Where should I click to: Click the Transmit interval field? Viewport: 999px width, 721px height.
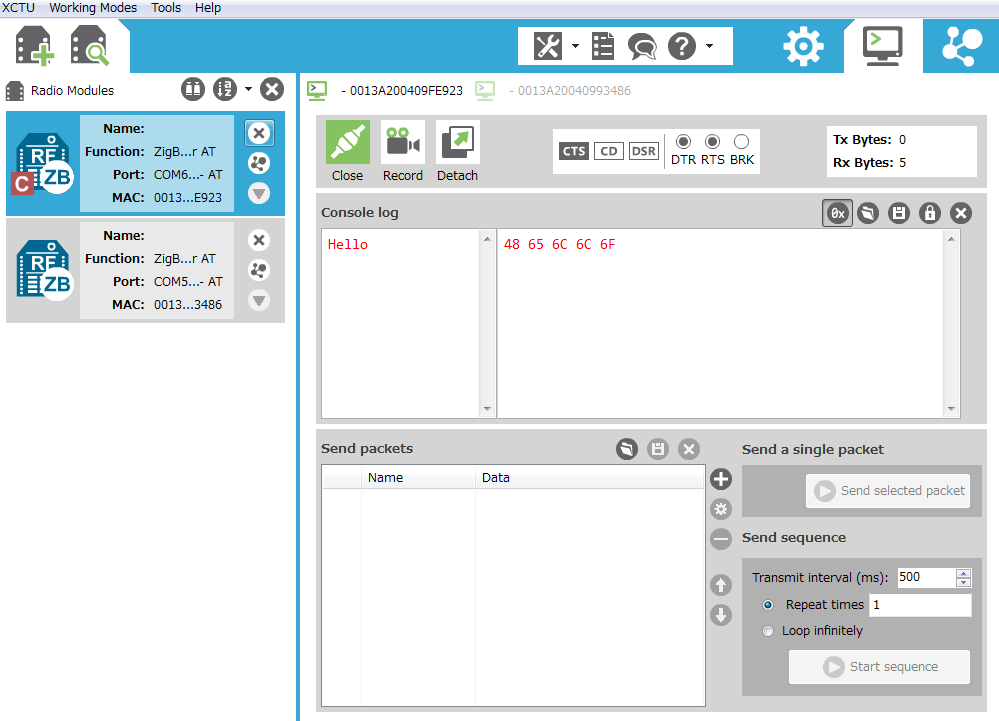(927, 577)
